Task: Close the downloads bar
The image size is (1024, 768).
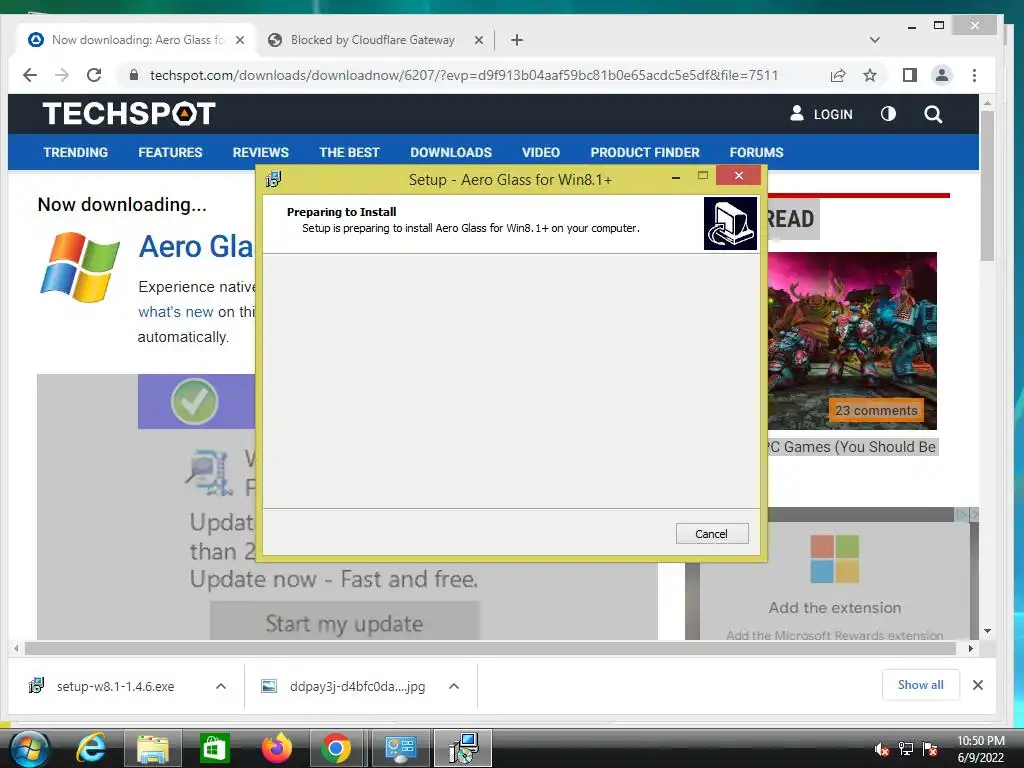Action: pyautogui.click(x=978, y=685)
